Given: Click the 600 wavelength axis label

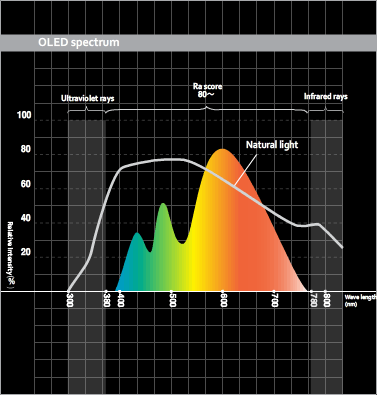Looking at the screenshot, I should click(x=224, y=300).
